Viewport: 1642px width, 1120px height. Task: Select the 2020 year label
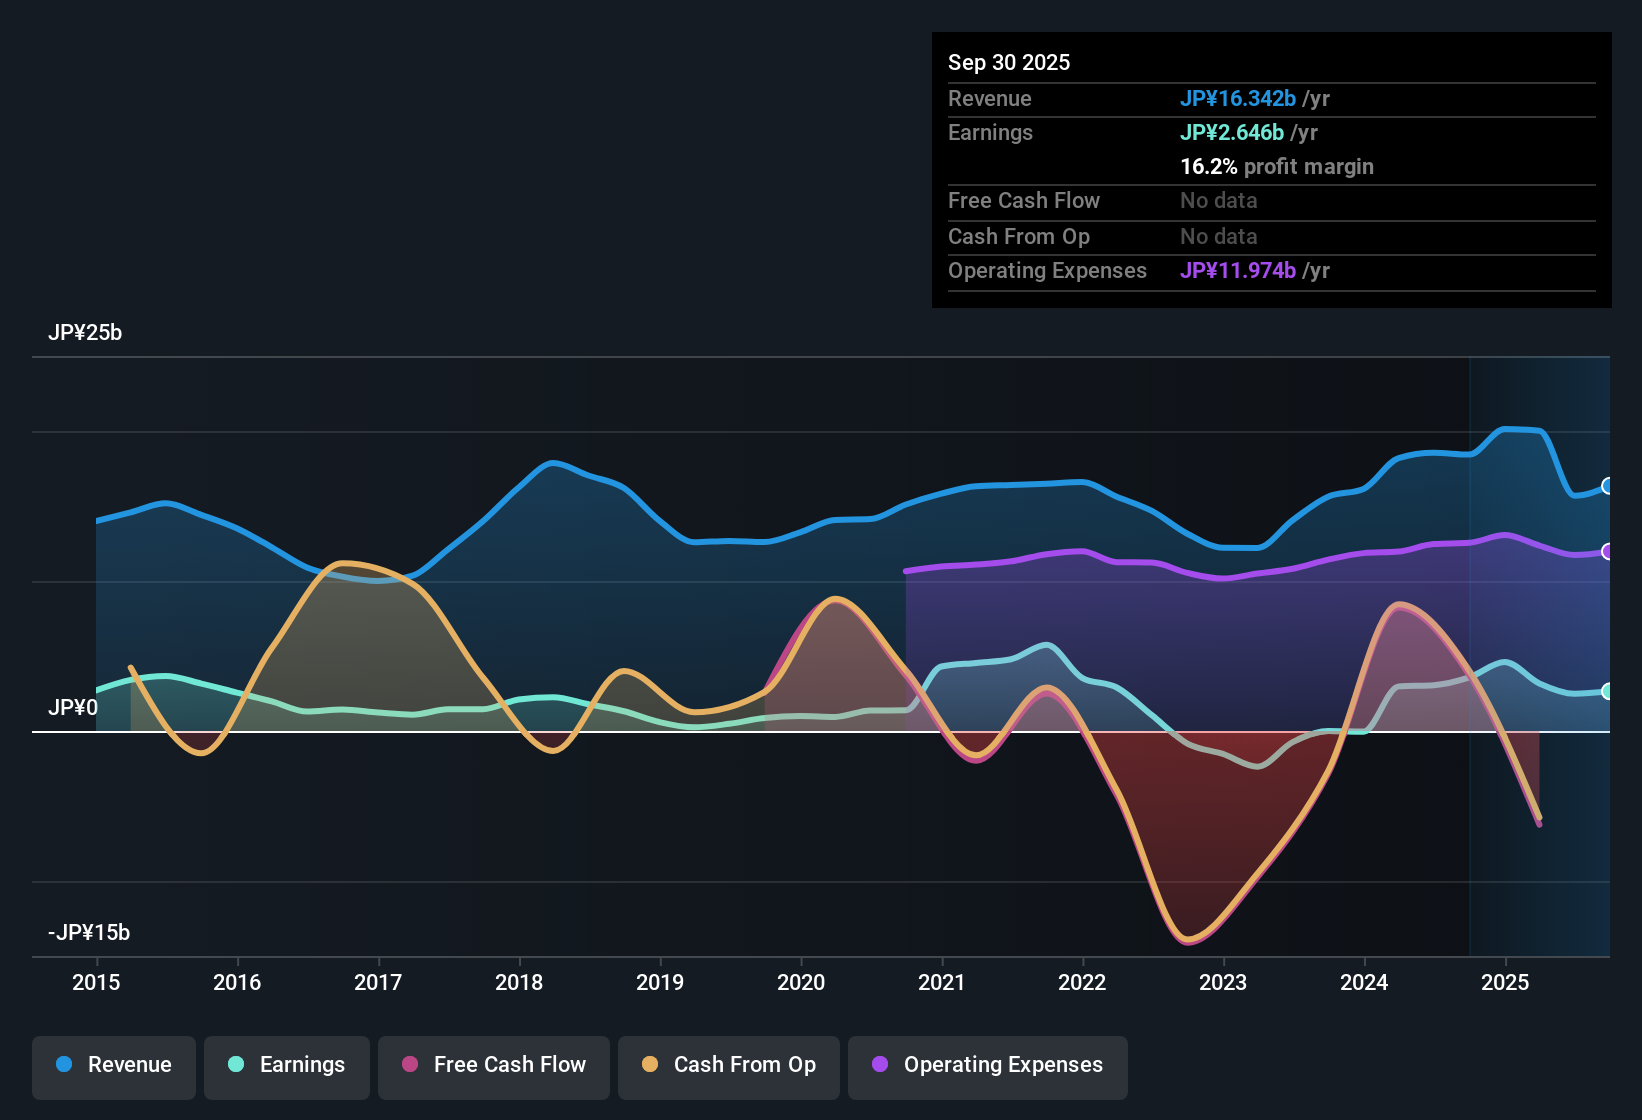pyautogui.click(x=801, y=983)
